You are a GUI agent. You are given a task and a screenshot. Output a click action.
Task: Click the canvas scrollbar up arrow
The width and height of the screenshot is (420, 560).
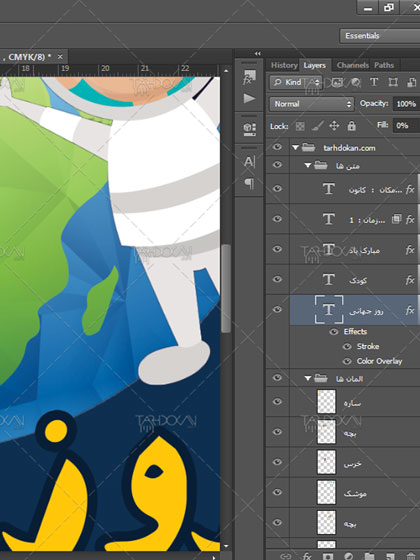pos(226,71)
